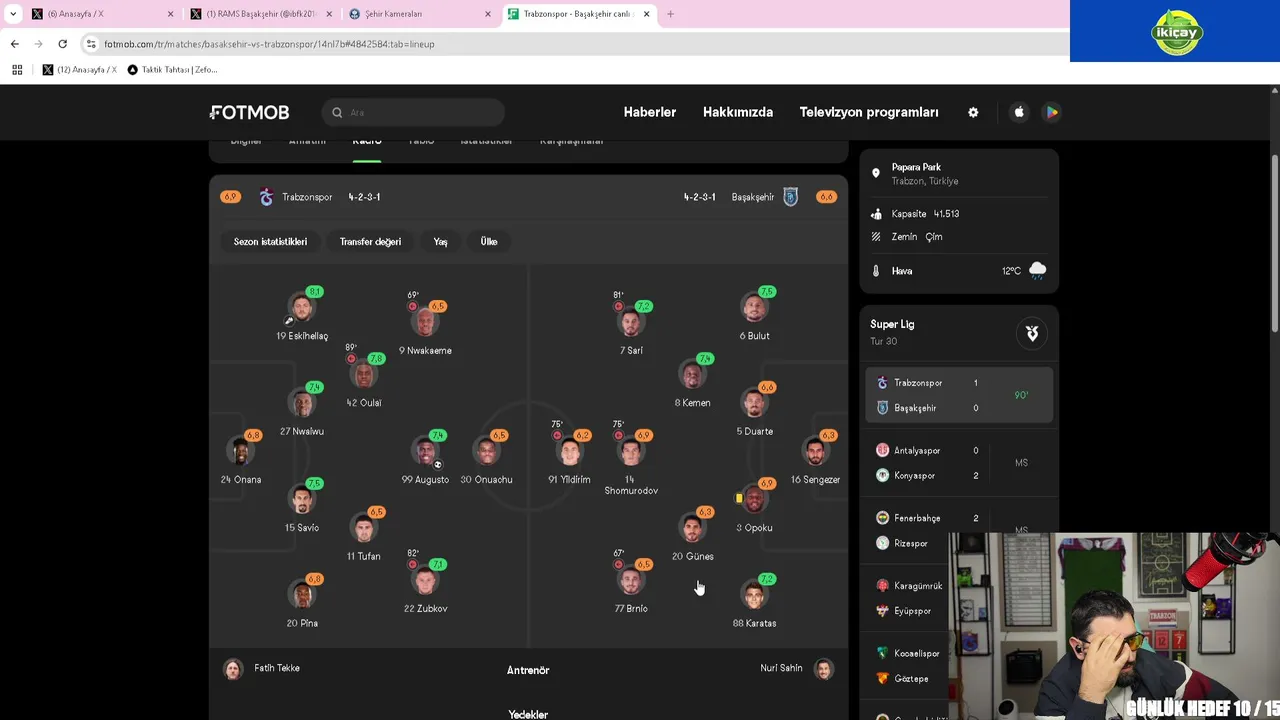Switch to the Kadro tab
Viewport: 1280px width, 720px height.
367,142
